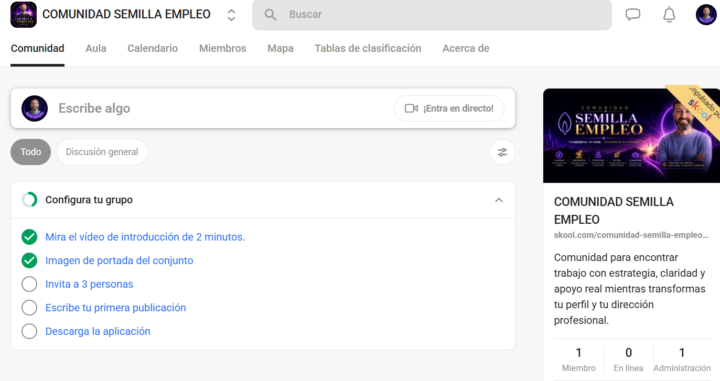Toggle the Descarga la aplicación circle

[x=29, y=331]
